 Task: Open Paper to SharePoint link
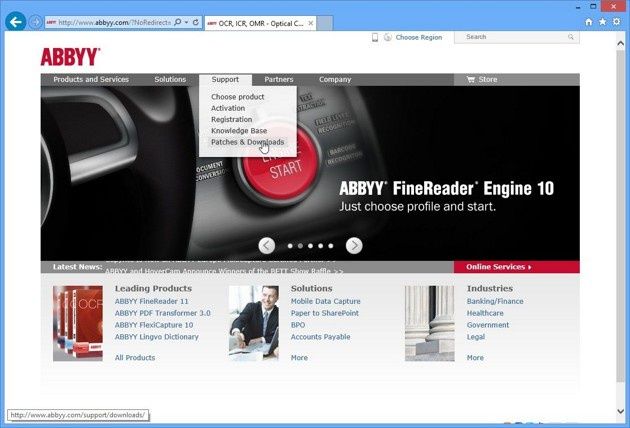(325, 313)
